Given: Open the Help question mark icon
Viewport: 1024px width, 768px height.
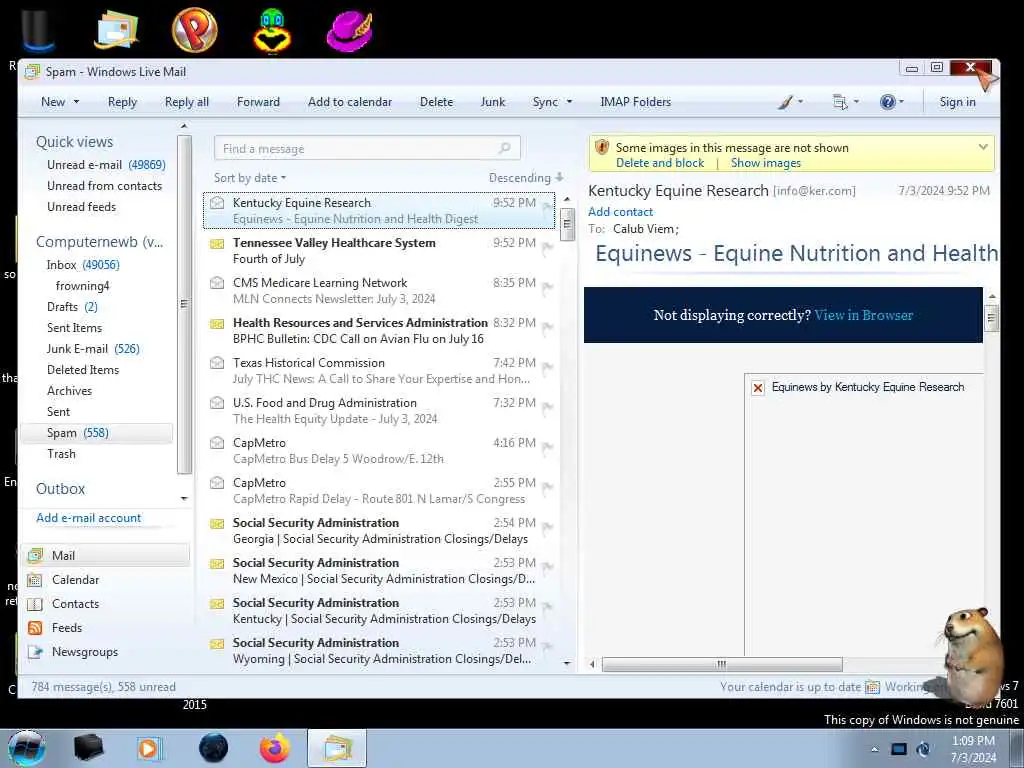Looking at the screenshot, I should 888,102.
